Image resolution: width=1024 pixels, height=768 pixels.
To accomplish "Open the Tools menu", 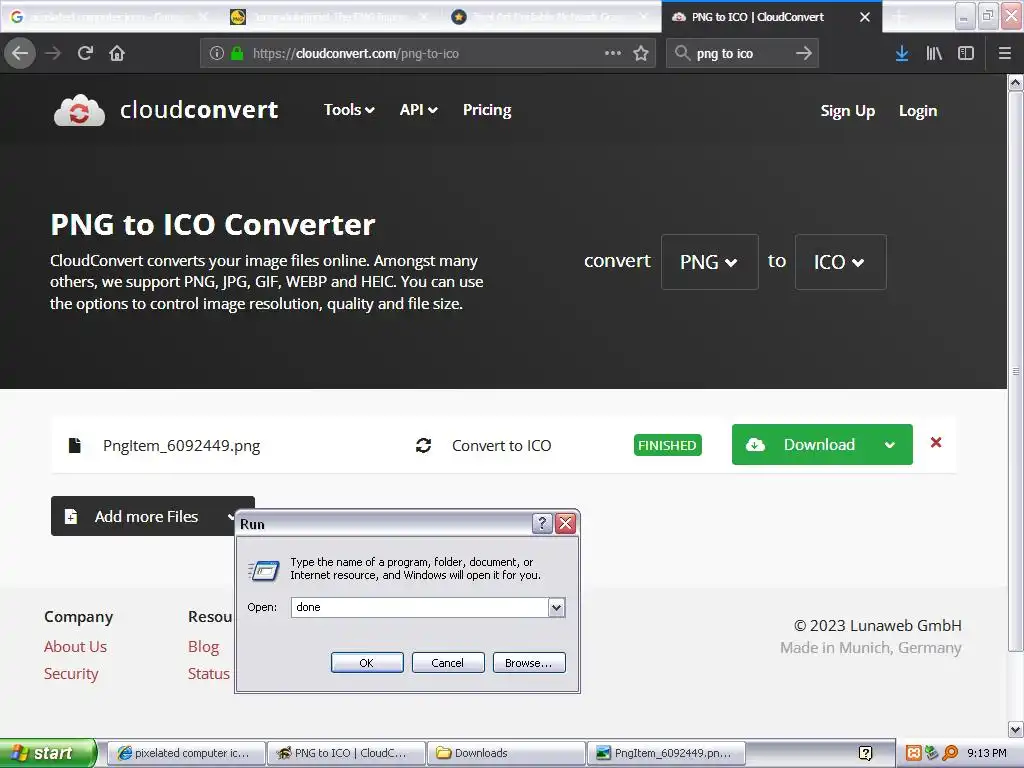I will 349,110.
